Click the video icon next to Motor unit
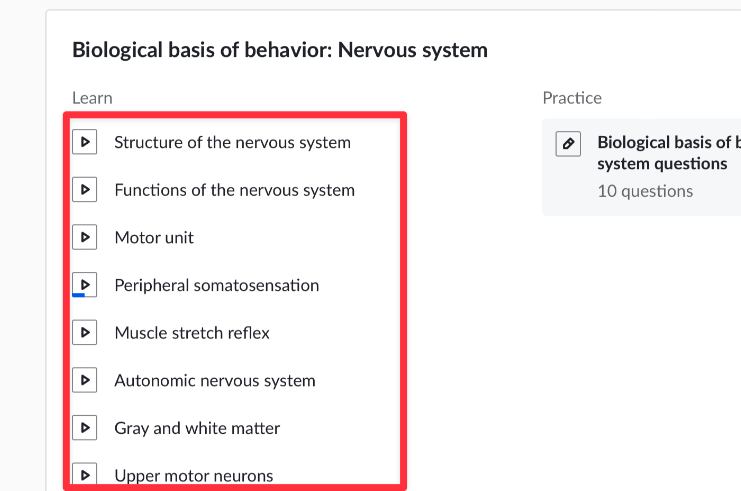This screenshot has height=491, width=741. pyautogui.click(x=85, y=237)
